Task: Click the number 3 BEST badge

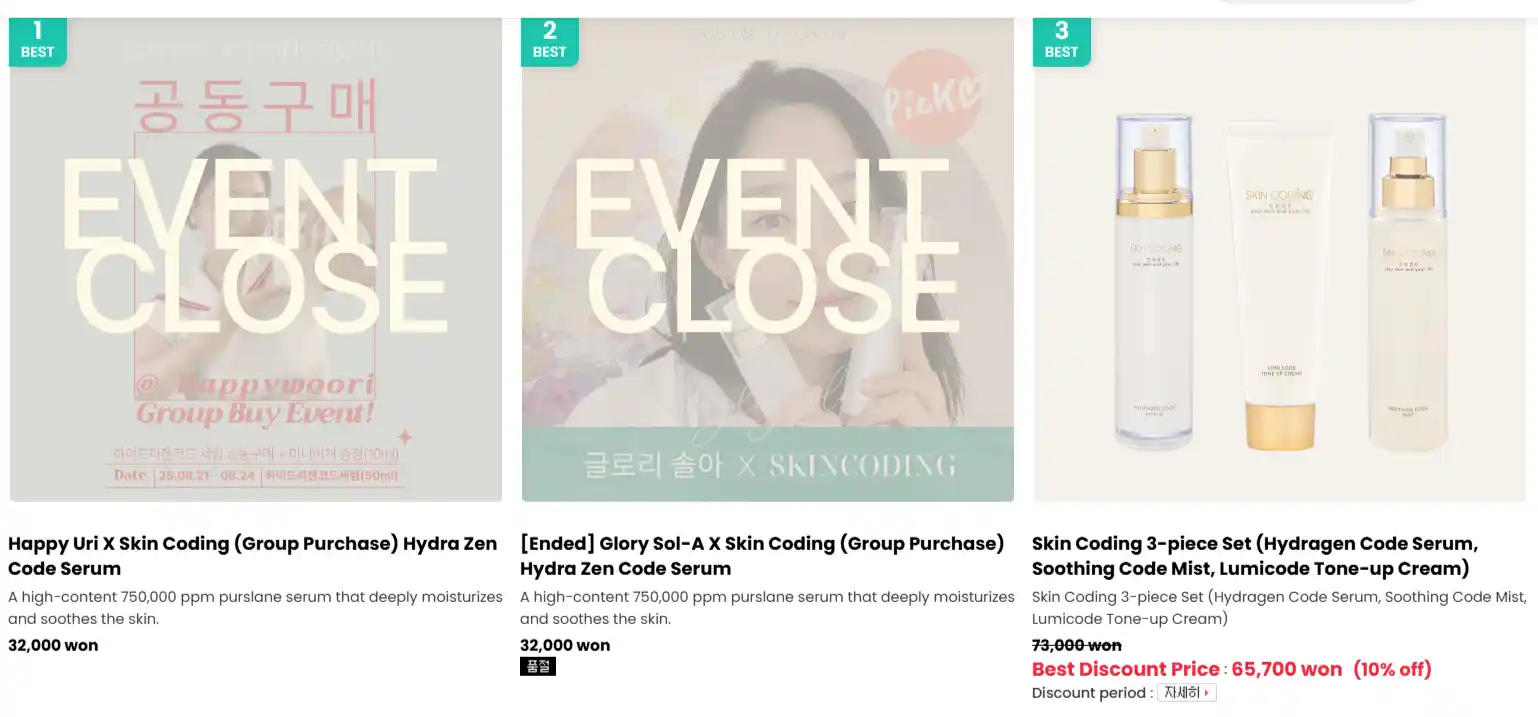Action: click(1061, 41)
